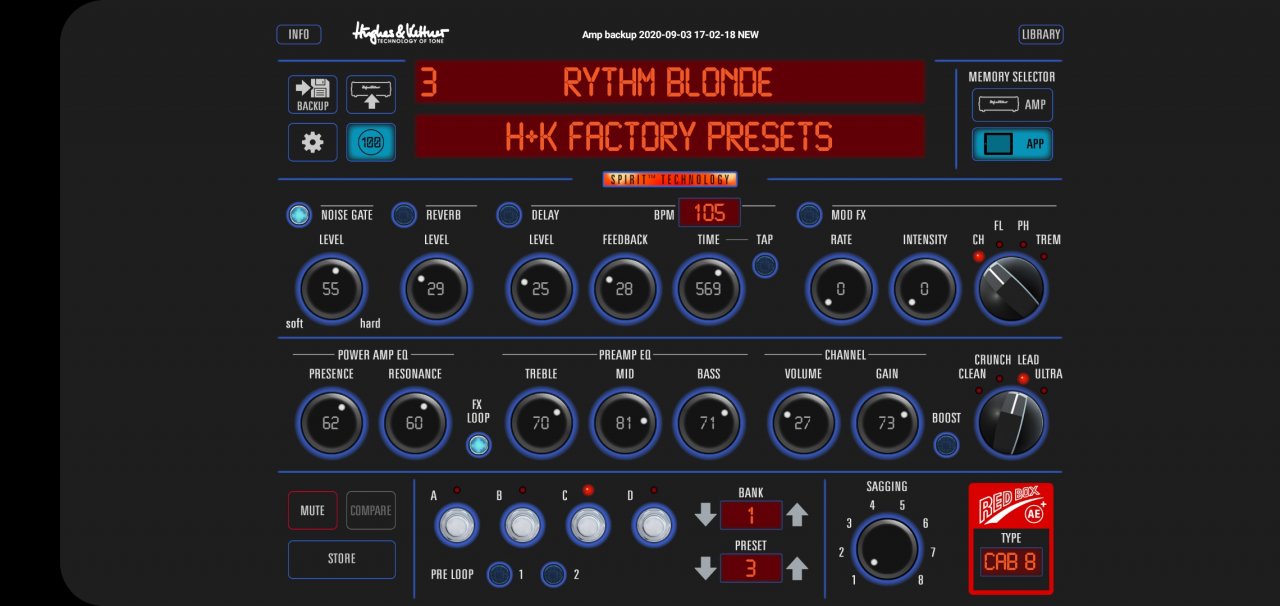Click the Bank number display
Image resolution: width=1280 pixels, height=606 pixels.
click(x=751, y=515)
